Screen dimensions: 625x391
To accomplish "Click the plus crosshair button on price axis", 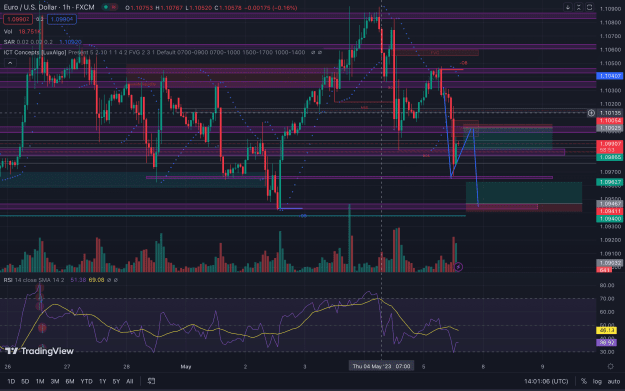I will (591, 113).
